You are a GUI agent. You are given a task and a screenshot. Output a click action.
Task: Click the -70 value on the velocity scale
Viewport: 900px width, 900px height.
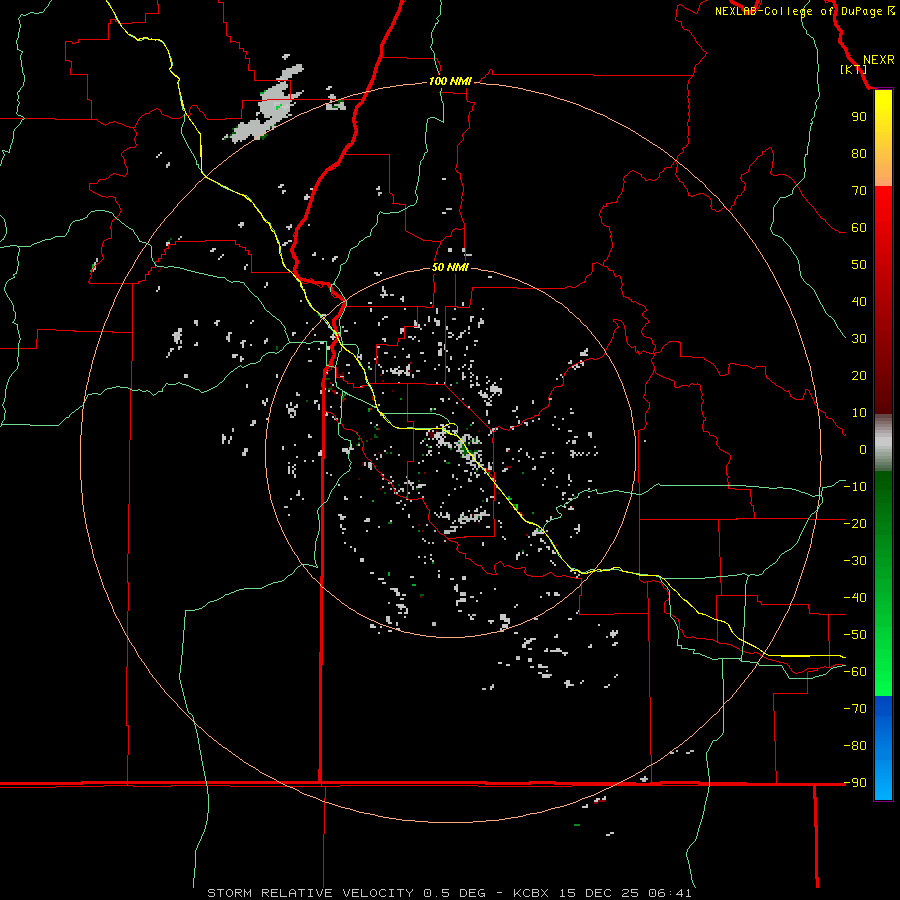(x=855, y=709)
